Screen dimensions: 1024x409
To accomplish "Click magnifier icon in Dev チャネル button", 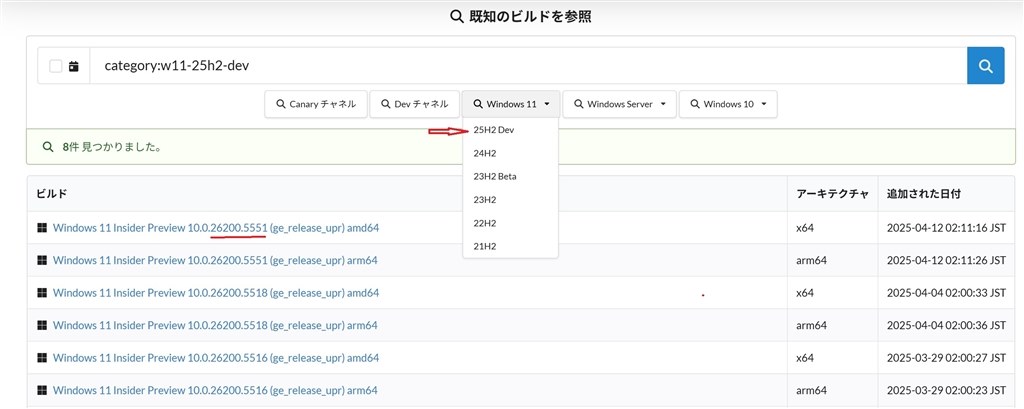I will 386,104.
